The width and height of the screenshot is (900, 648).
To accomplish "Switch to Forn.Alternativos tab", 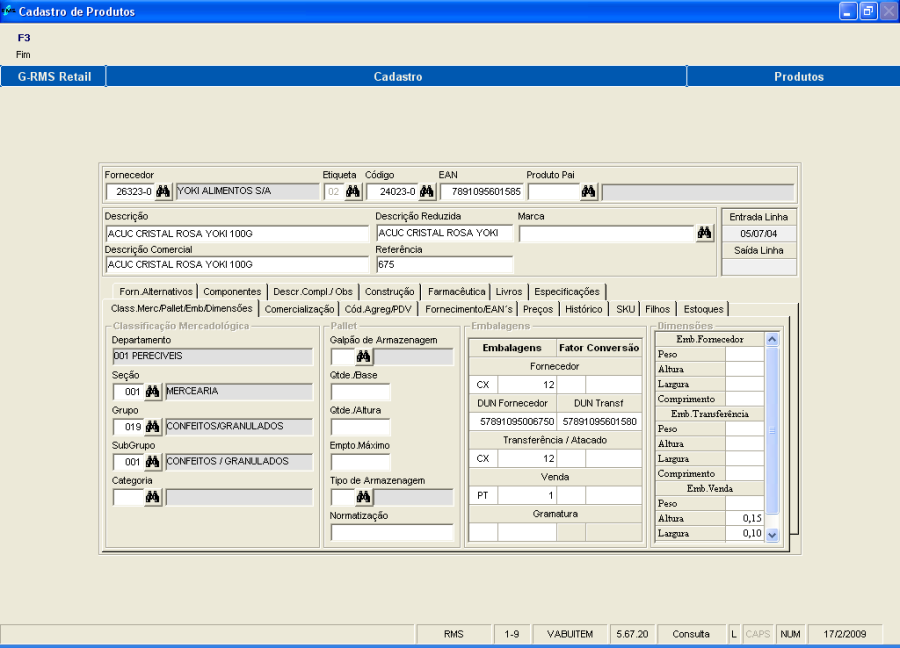I will click(x=156, y=292).
